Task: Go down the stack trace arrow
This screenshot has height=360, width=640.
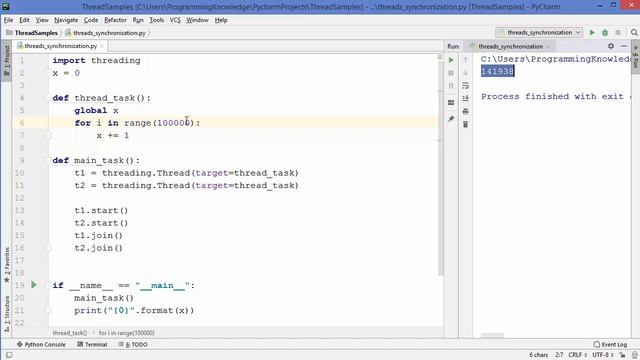Action: click(x=465, y=73)
